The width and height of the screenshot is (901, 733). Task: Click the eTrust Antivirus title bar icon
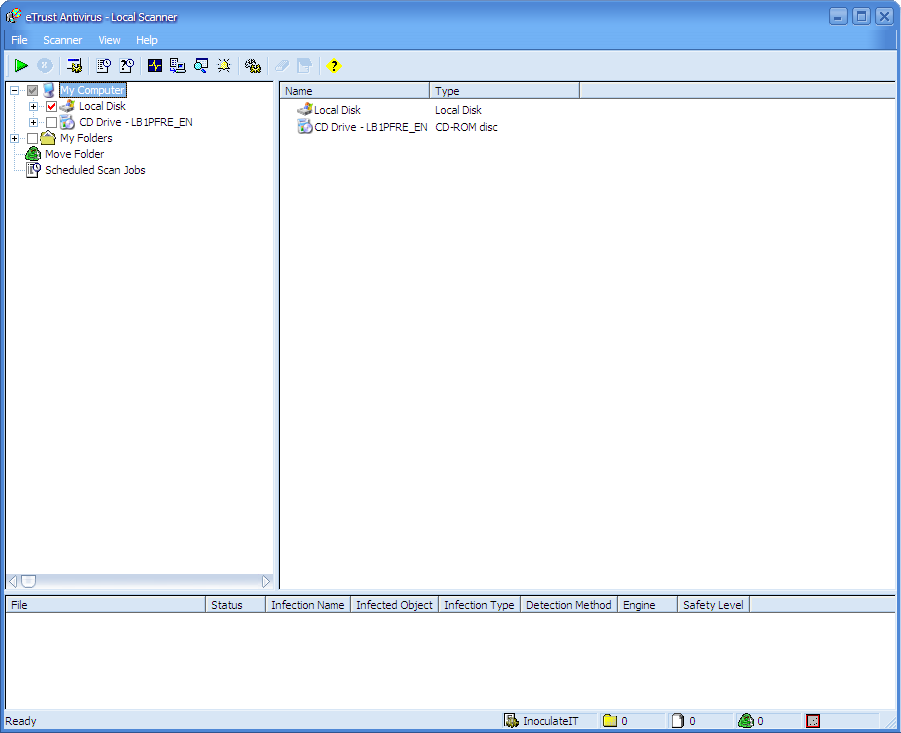13,17
